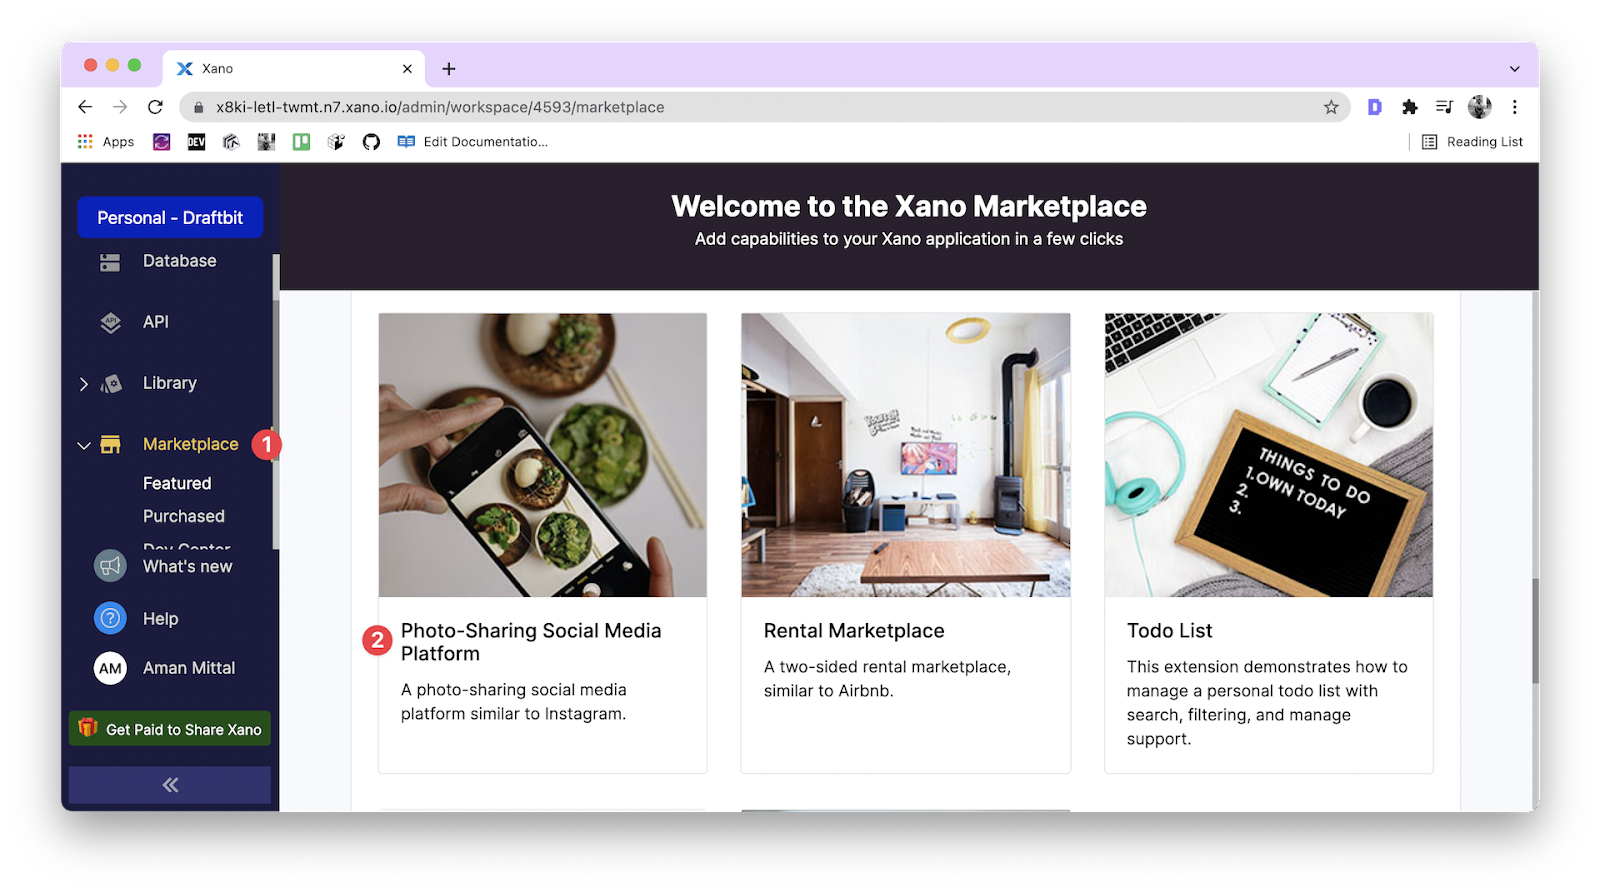Select Featured under Marketplace
1600x892 pixels.
tap(177, 483)
